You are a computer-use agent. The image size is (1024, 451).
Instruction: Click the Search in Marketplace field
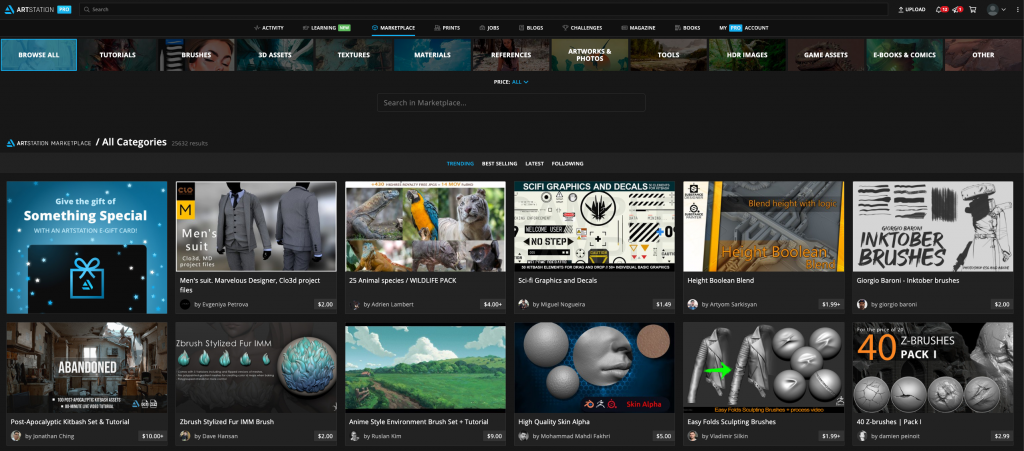(x=511, y=103)
